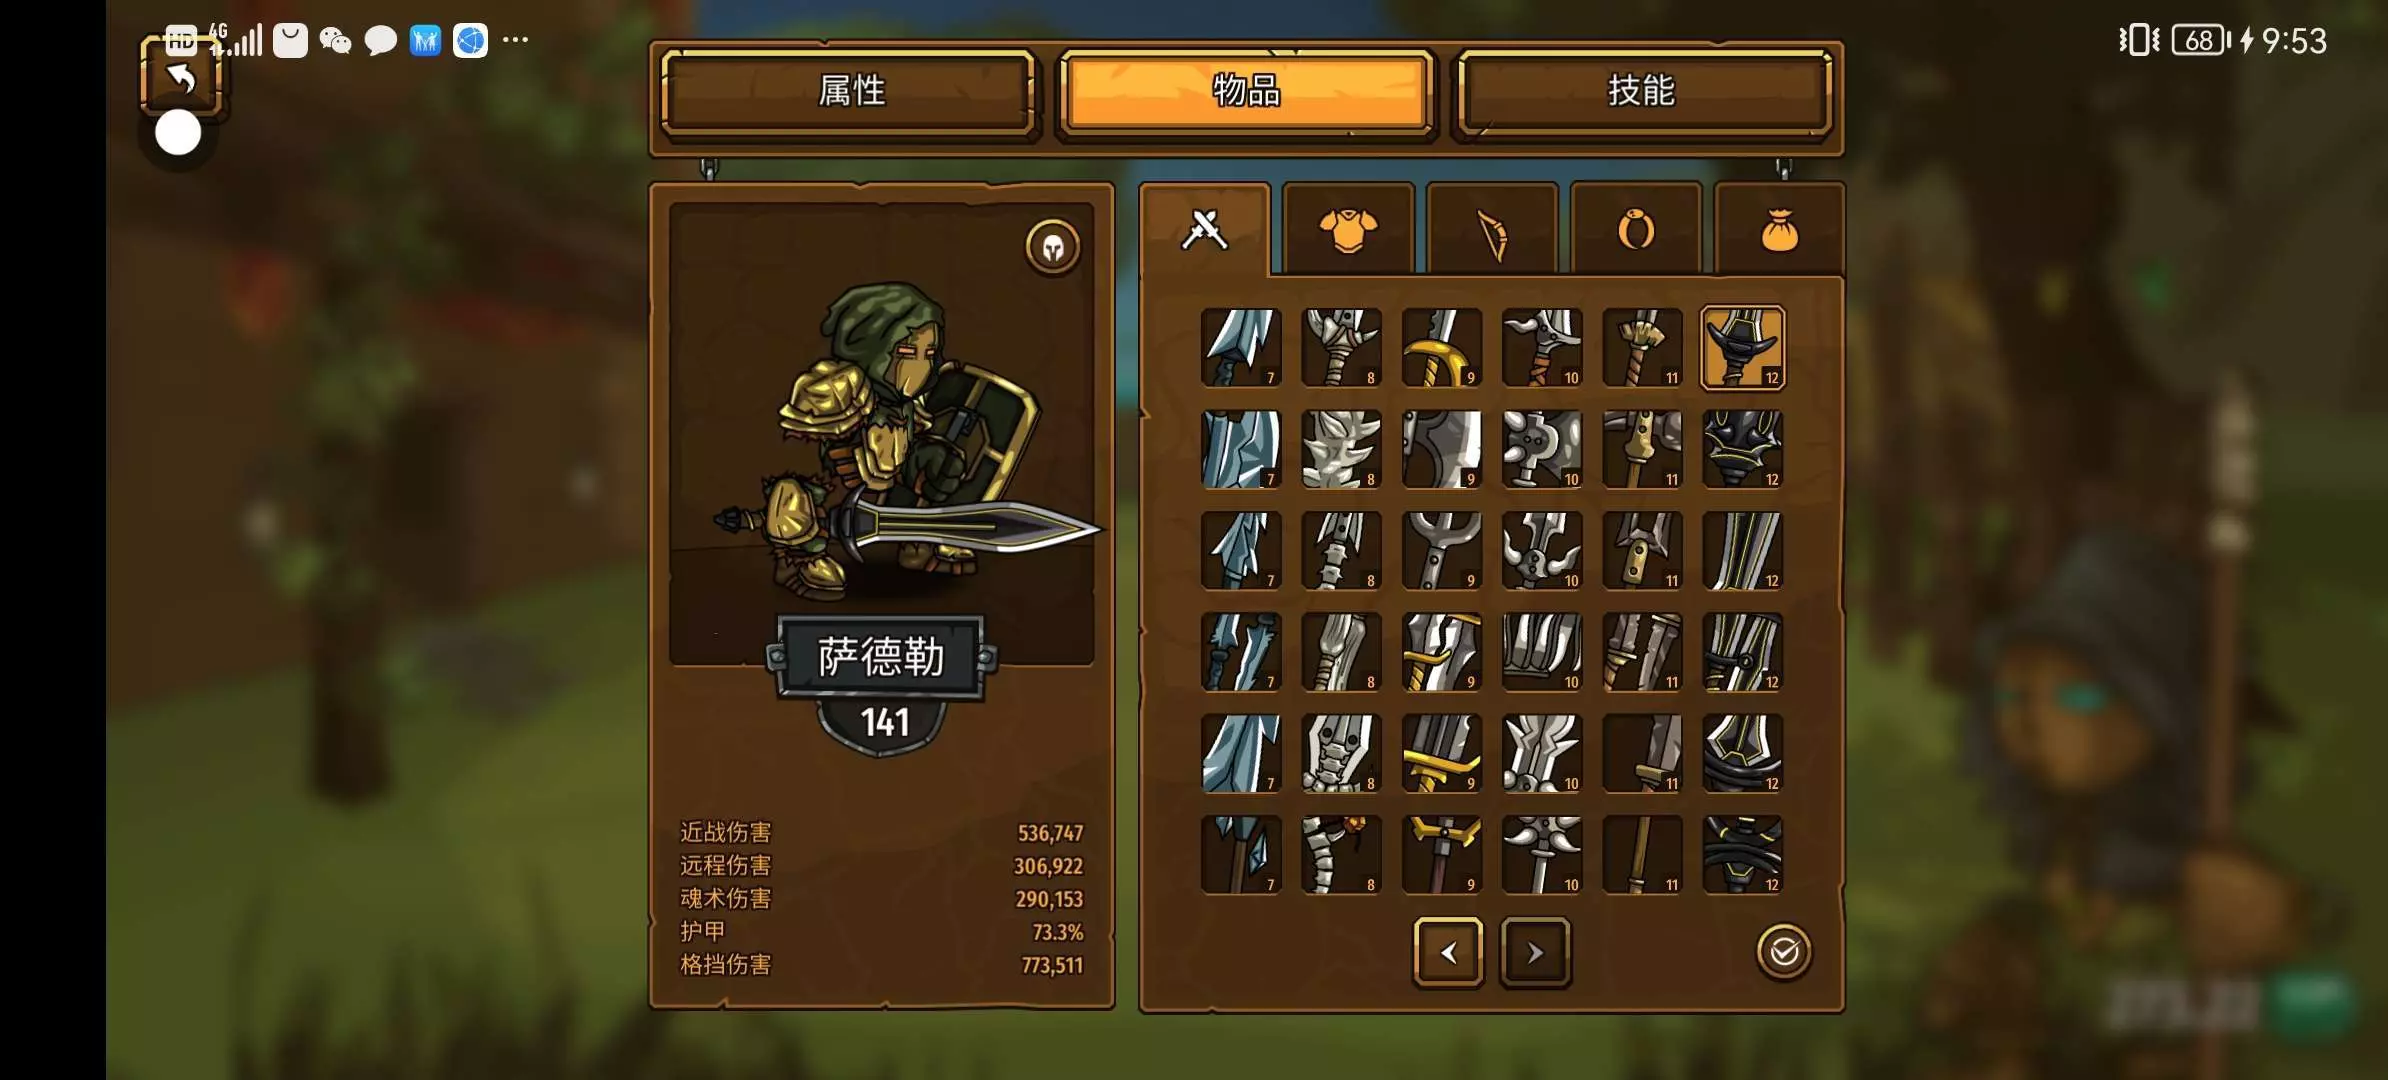Tap the white floating assist circle
Viewport: 2388px width, 1080px height.
click(178, 133)
